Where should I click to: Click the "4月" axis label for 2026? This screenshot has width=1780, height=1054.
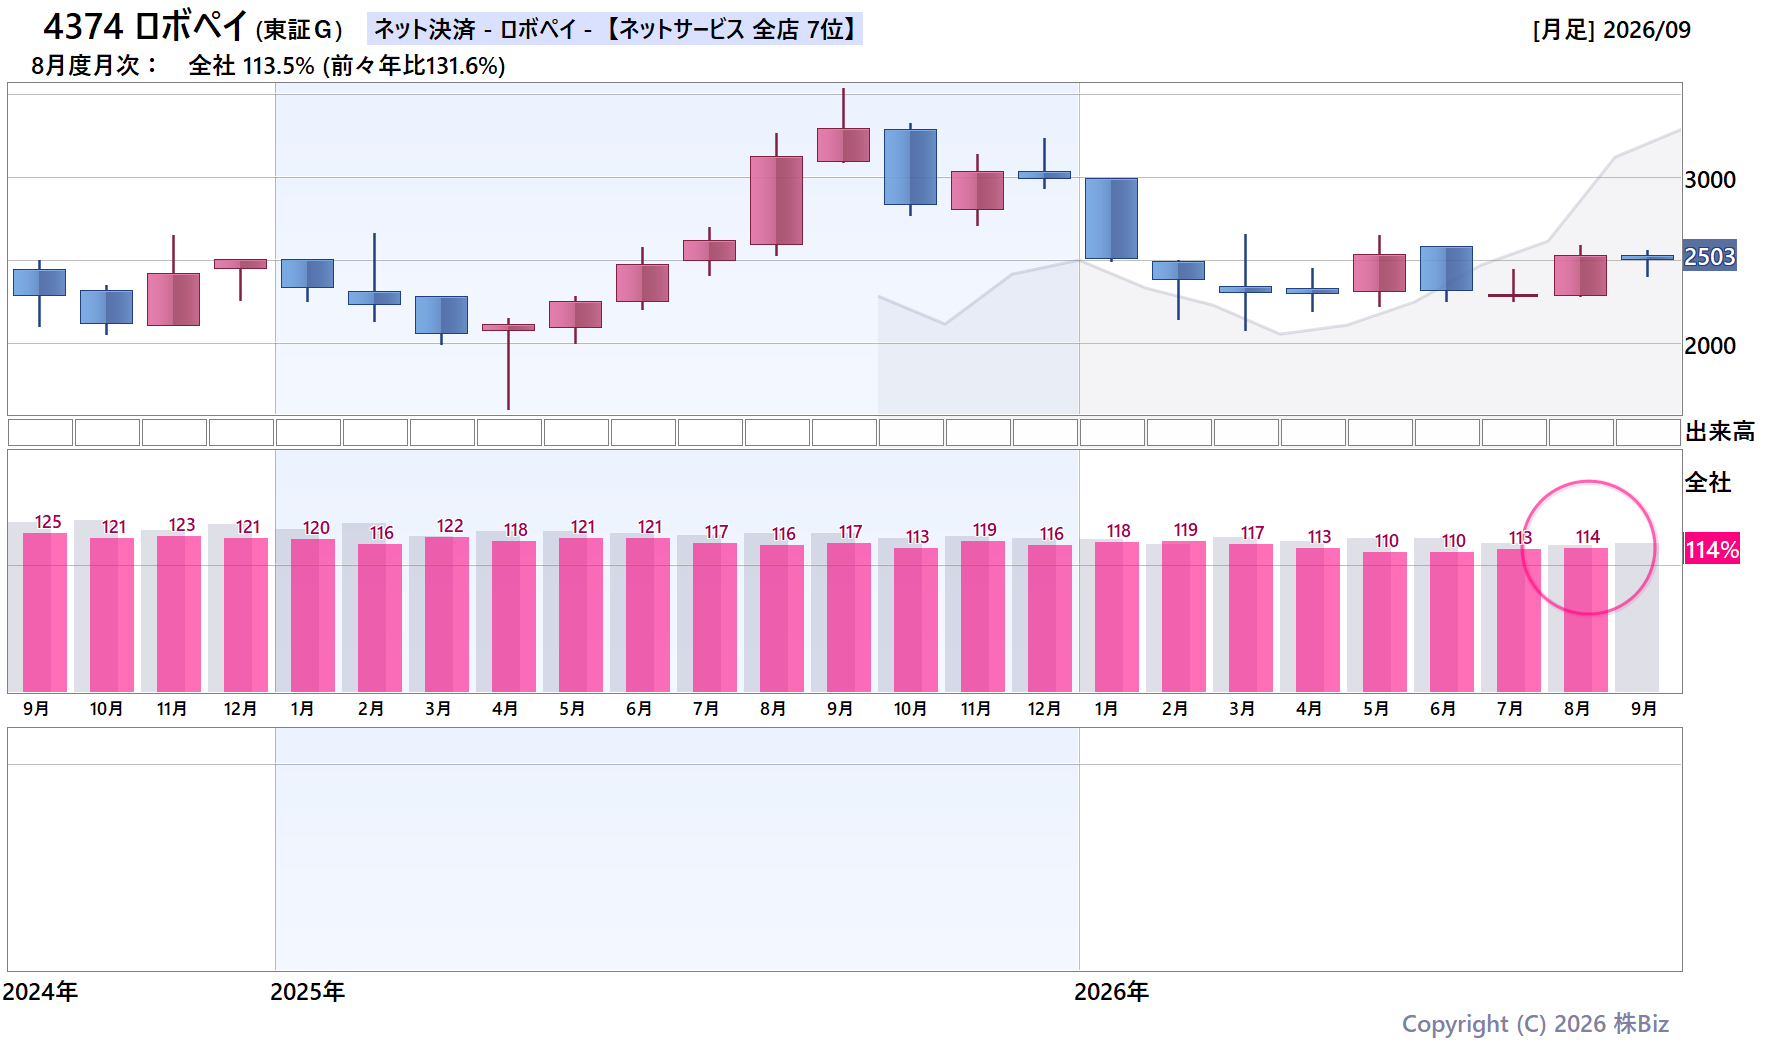click(x=1309, y=709)
